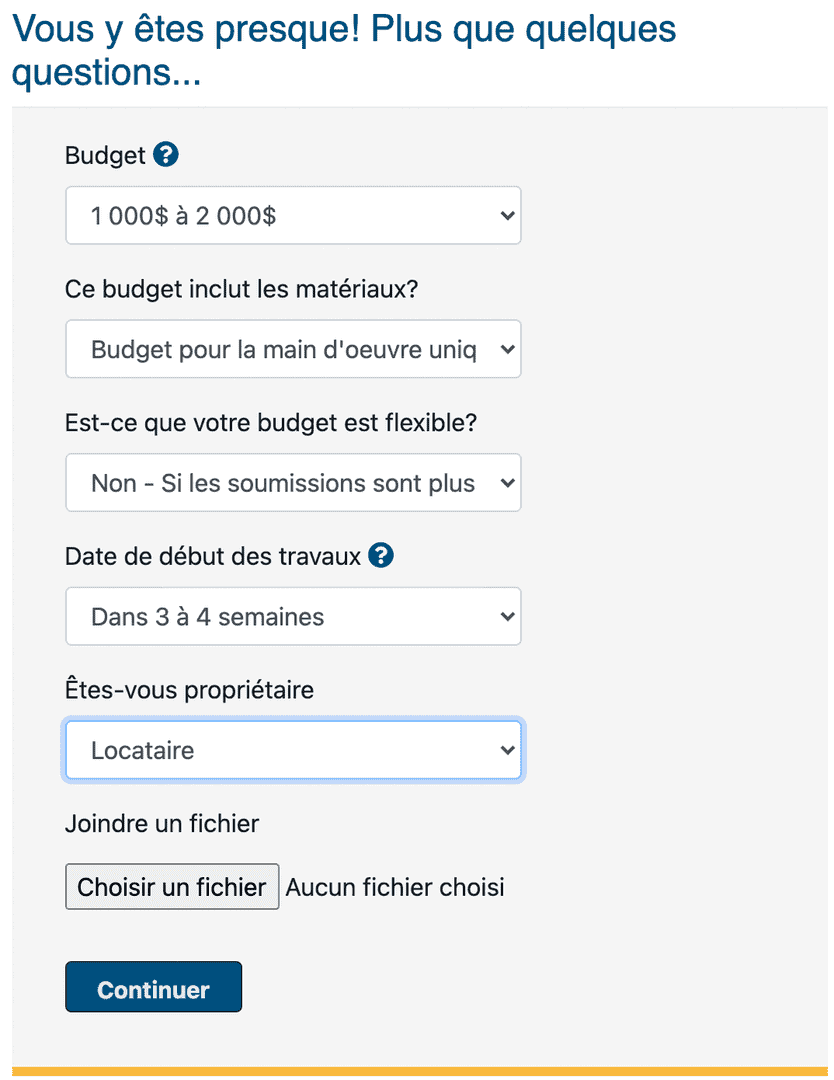
Task: Open the Date de début des travaux dropdown
Action: point(293,616)
